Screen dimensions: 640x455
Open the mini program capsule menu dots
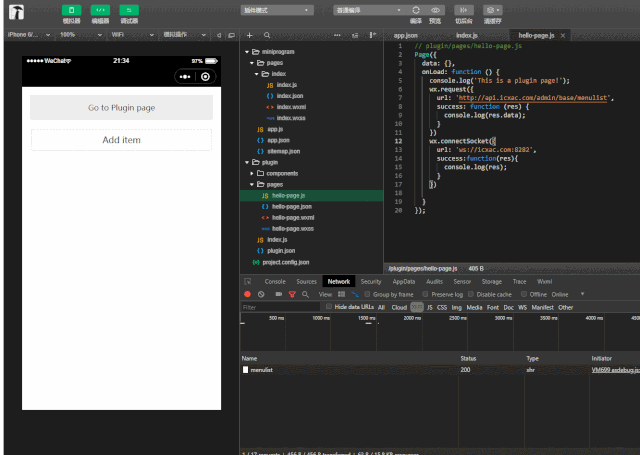[x=185, y=77]
